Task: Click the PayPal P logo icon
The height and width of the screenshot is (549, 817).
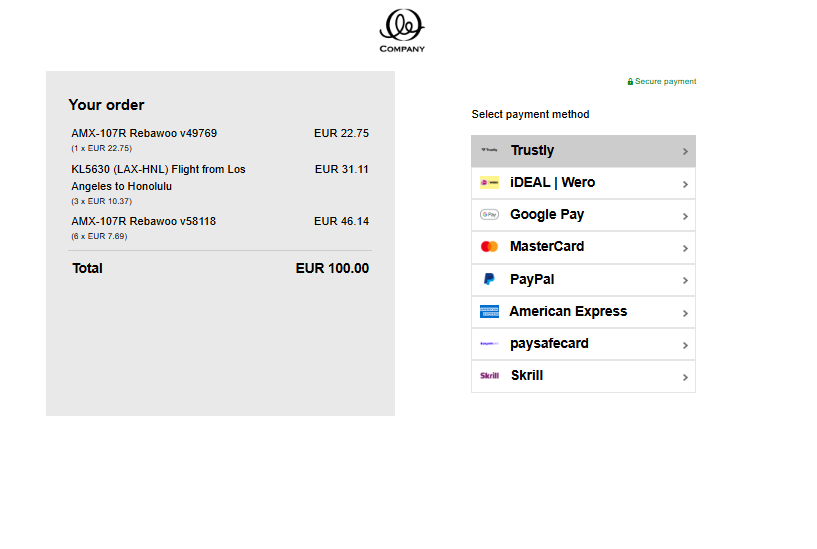Action: click(x=489, y=279)
